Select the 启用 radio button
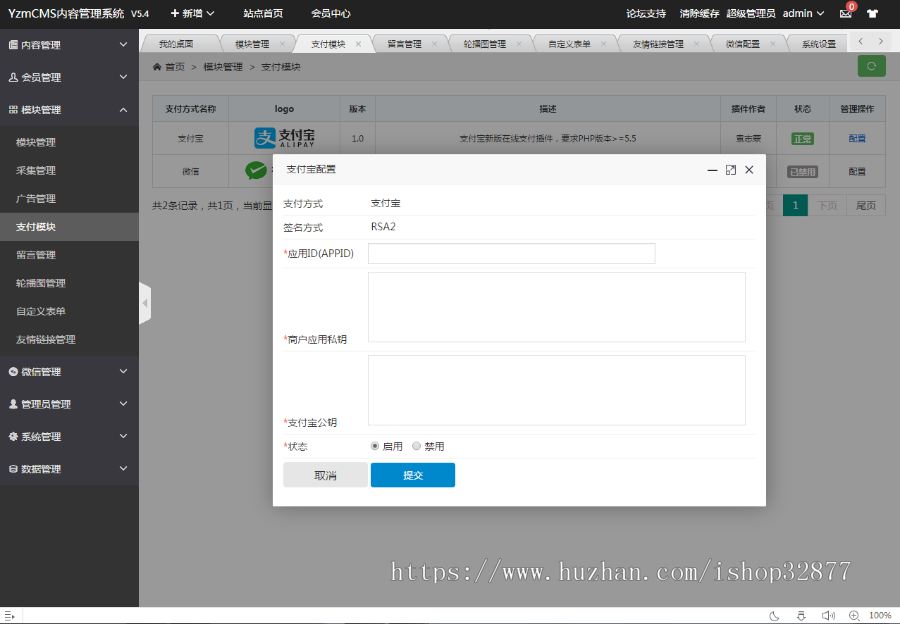The height and width of the screenshot is (624, 900). click(376, 447)
